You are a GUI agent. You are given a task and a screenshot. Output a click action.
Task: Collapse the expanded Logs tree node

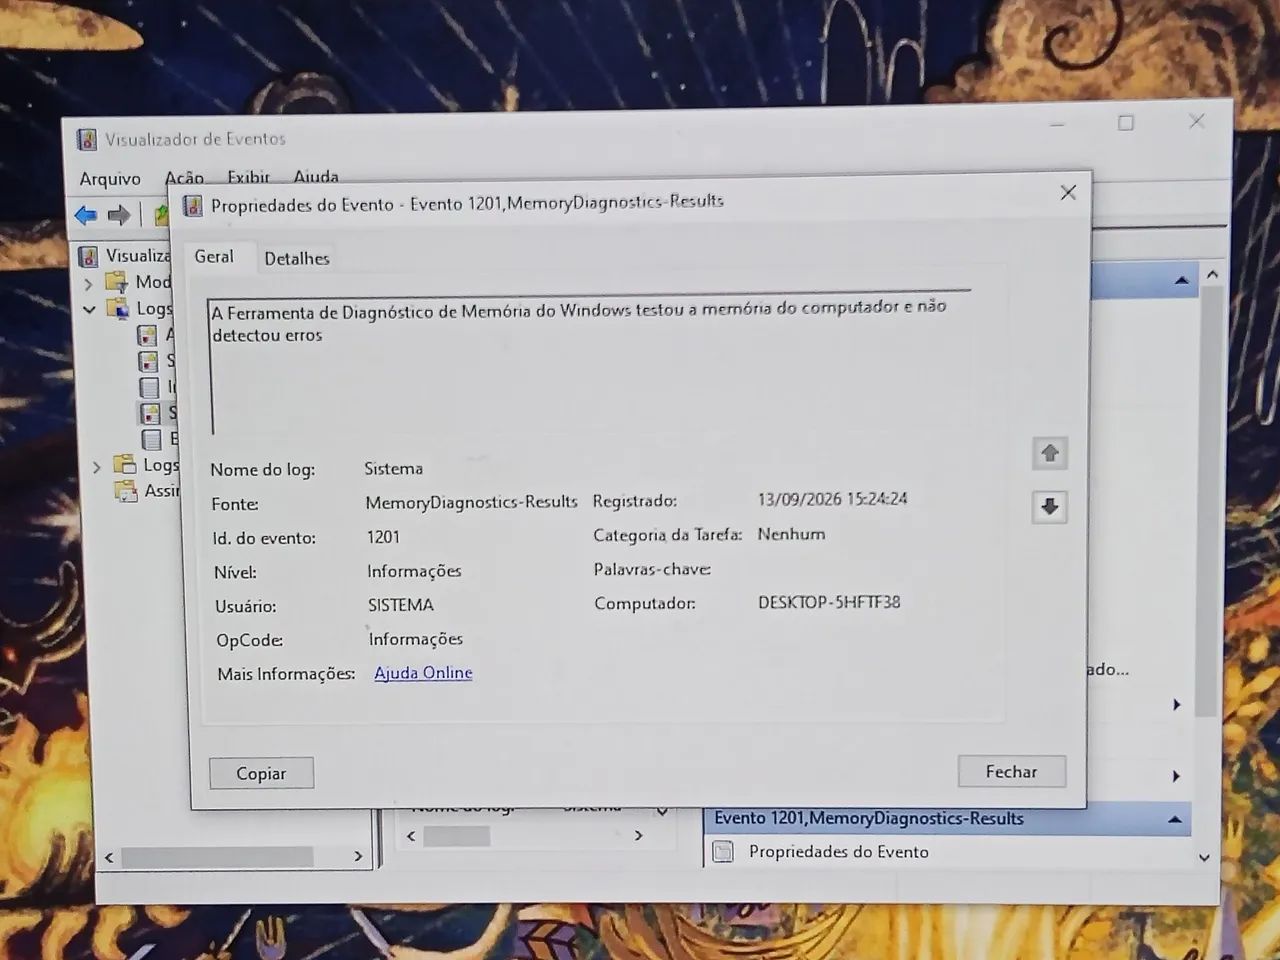(x=89, y=310)
